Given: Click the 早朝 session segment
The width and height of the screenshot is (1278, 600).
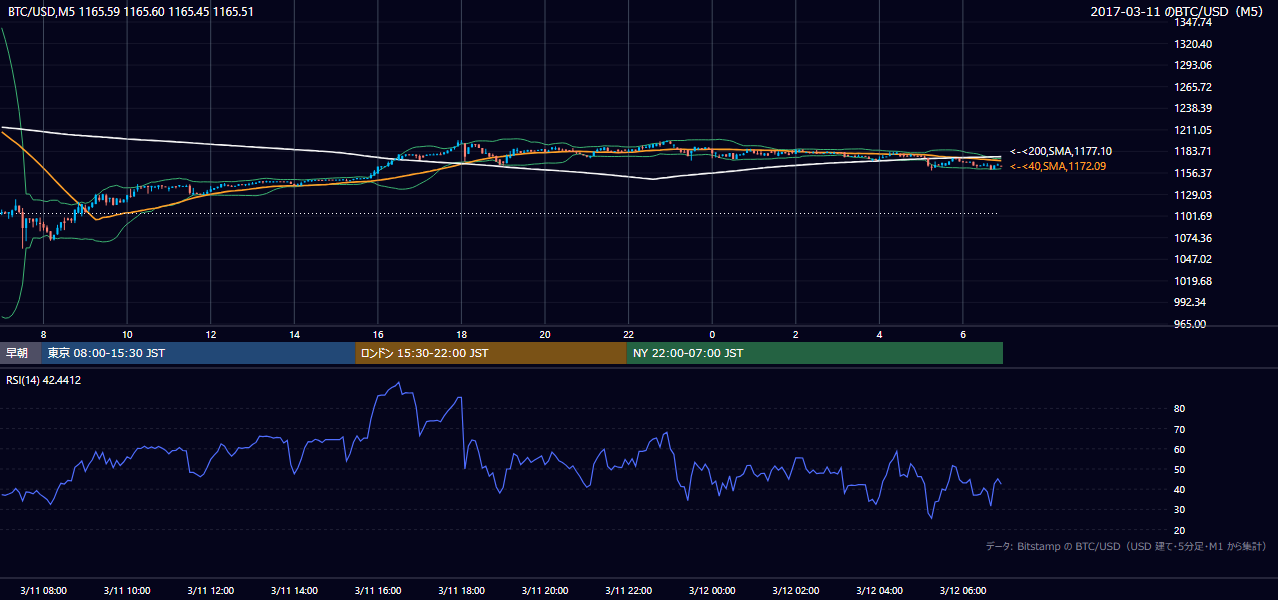Looking at the screenshot, I should [x=20, y=353].
